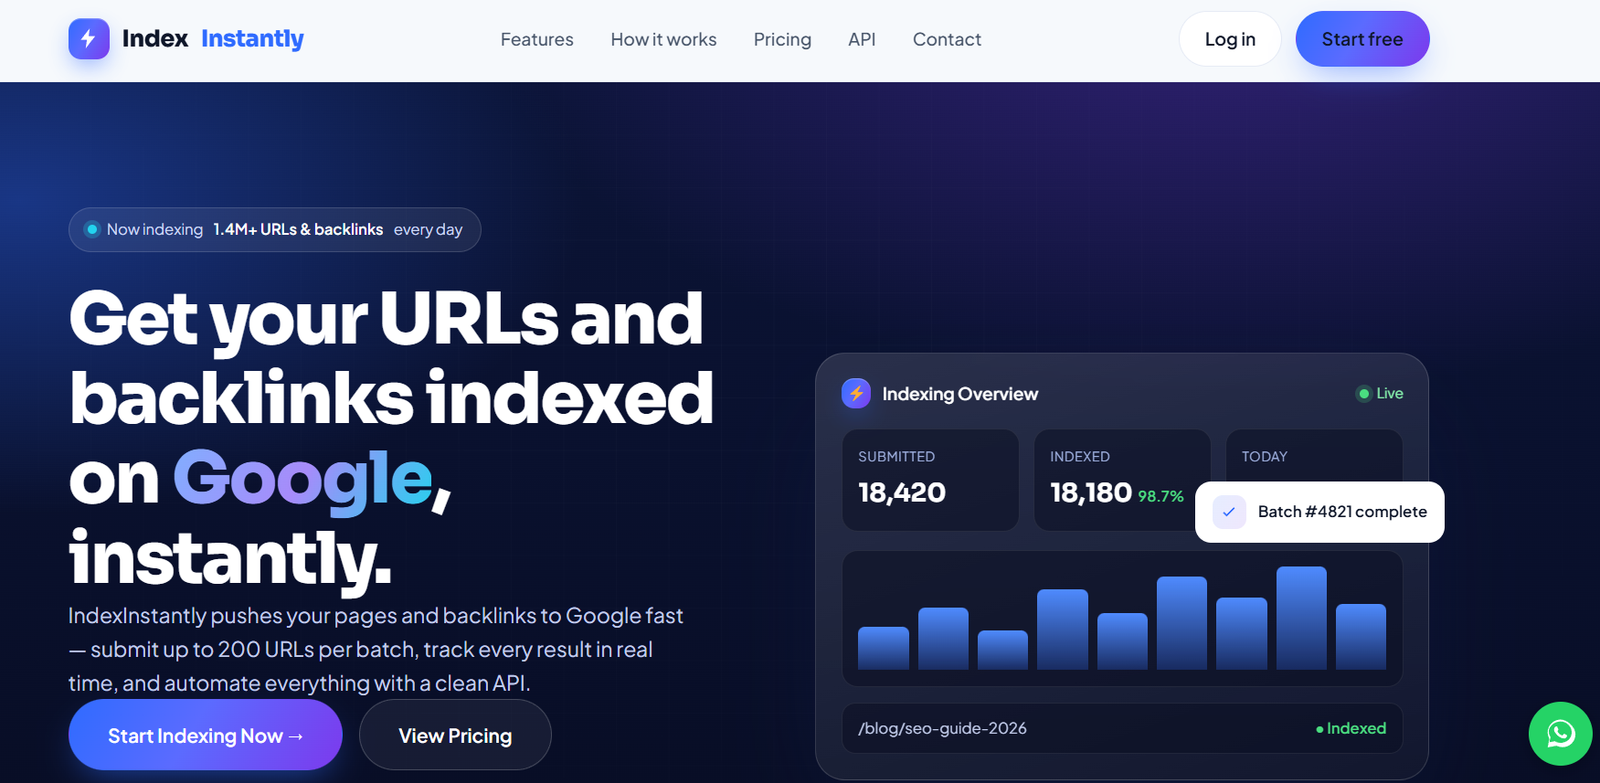Click the SUBMITTED 18,420 stat card
Screen dimensions: 1600x783
pos(930,480)
